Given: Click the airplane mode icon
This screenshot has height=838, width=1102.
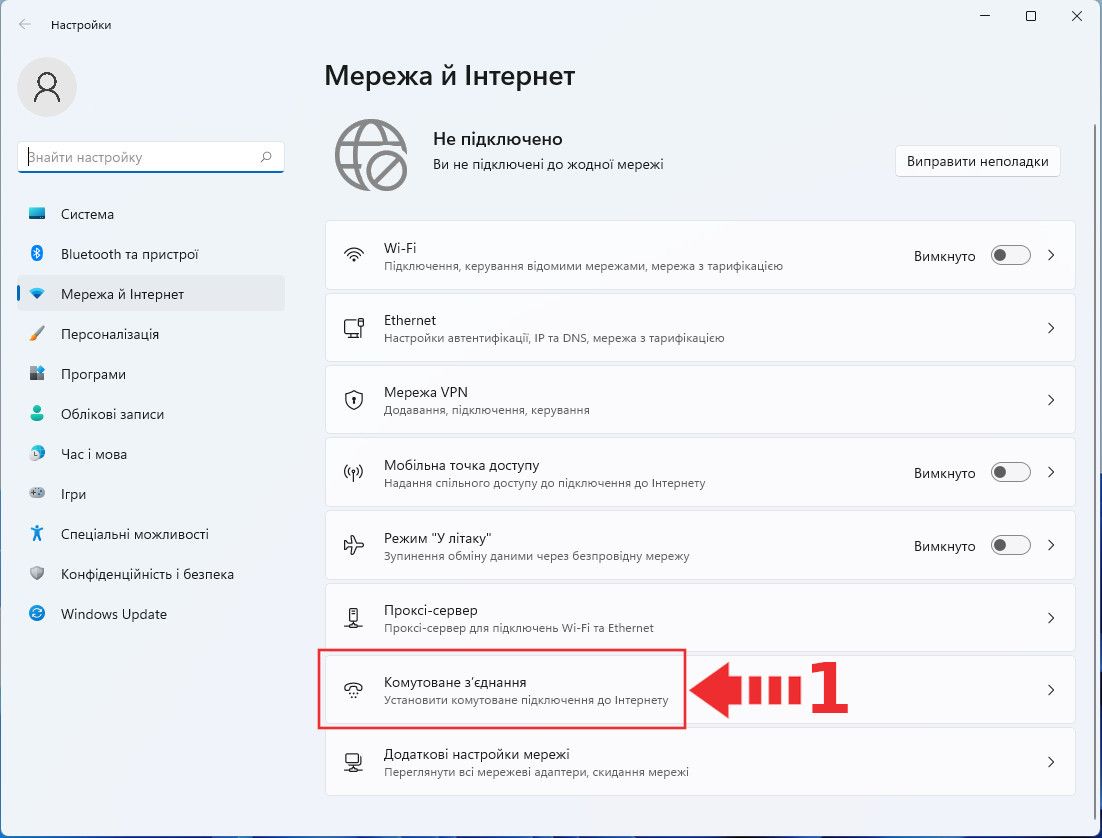Looking at the screenshot, I should tap(354, 545).
